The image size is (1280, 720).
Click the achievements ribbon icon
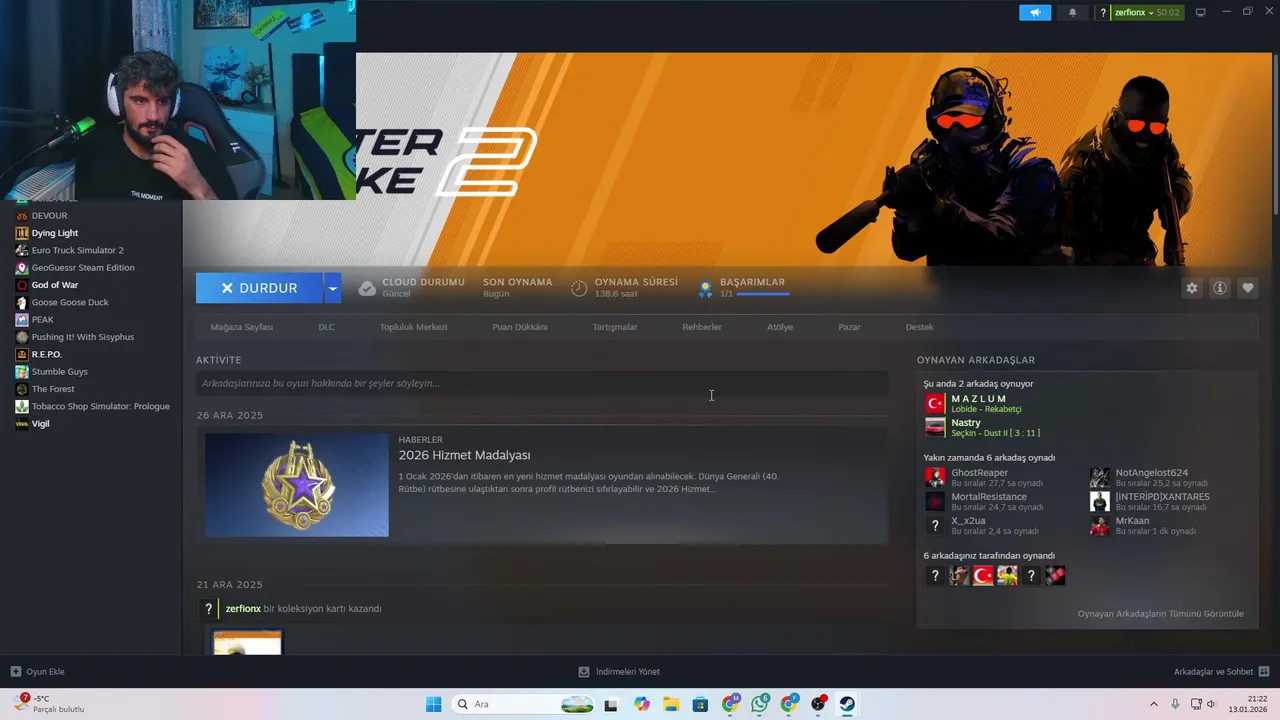coord(705,288)
